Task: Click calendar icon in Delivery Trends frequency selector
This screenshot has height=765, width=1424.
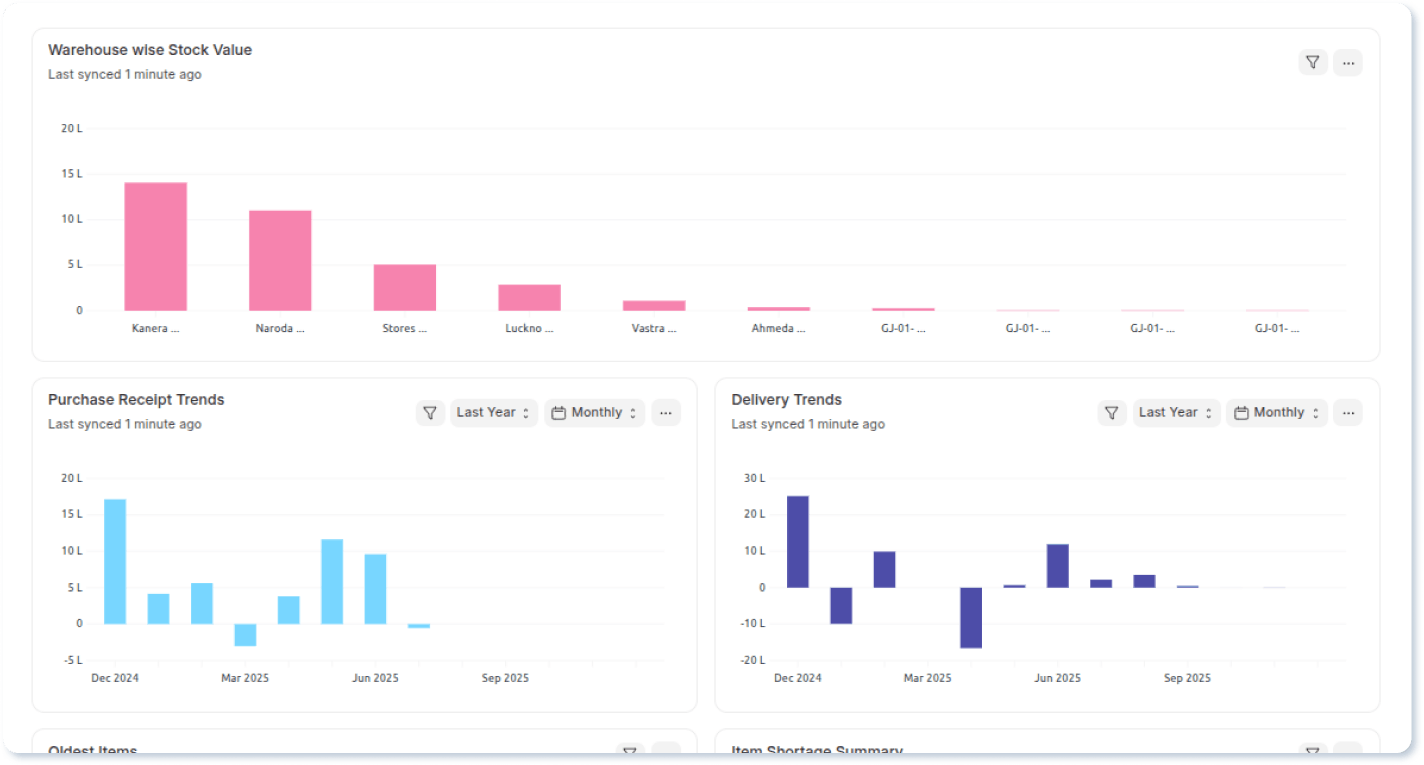Action: [x=1240, y=412]
